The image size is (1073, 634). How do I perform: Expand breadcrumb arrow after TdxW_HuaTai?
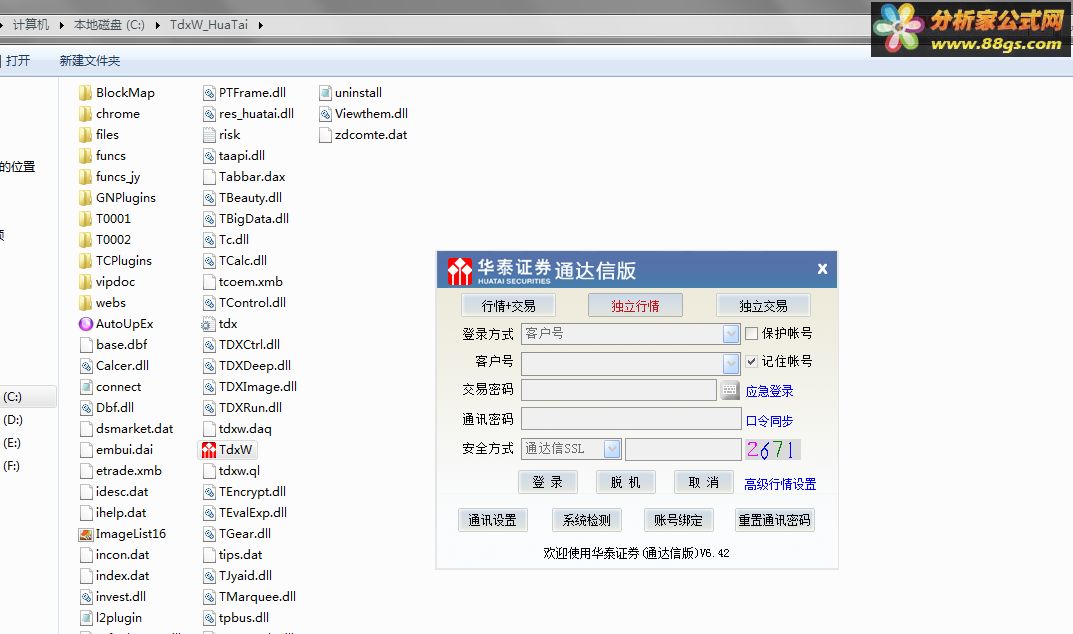point(261,25)
